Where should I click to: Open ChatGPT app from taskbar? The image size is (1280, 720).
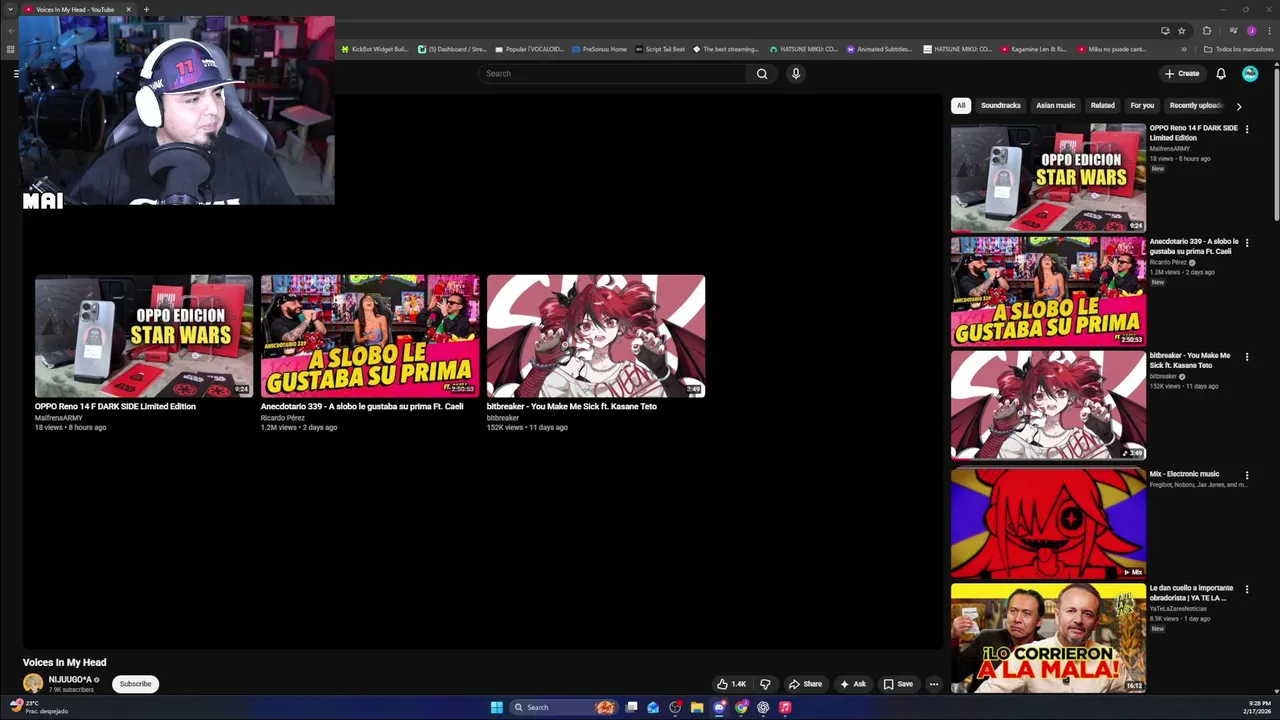pyautogui.click(x=763, y=707)
